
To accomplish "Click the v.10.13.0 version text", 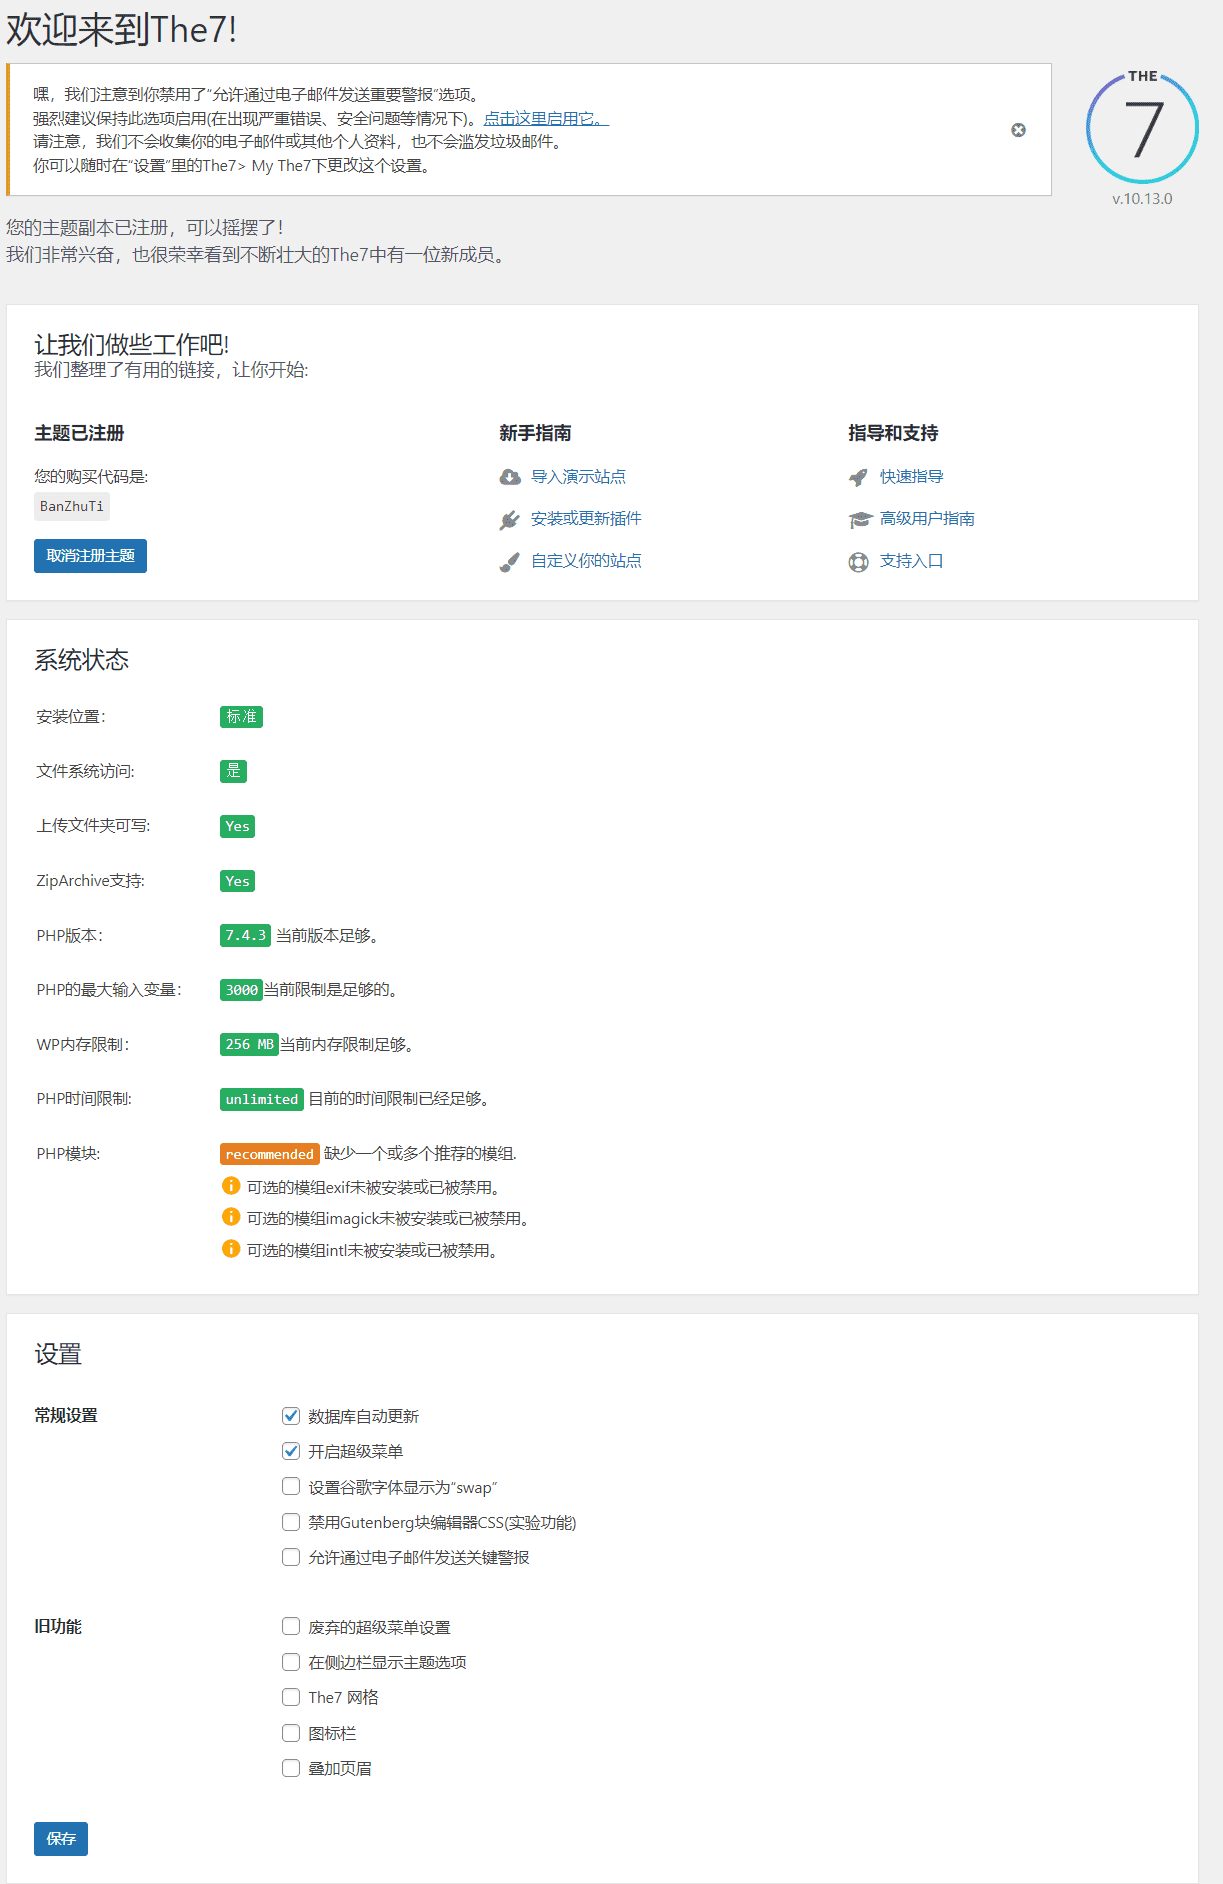I will pyautogui.click(x=1142, y=199).
